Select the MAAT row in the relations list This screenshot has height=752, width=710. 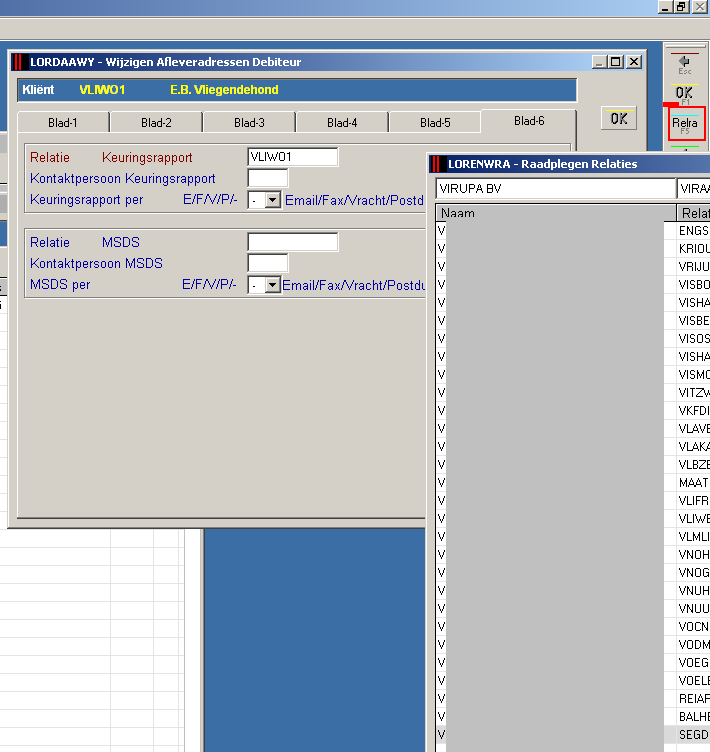tap(573, 482)
